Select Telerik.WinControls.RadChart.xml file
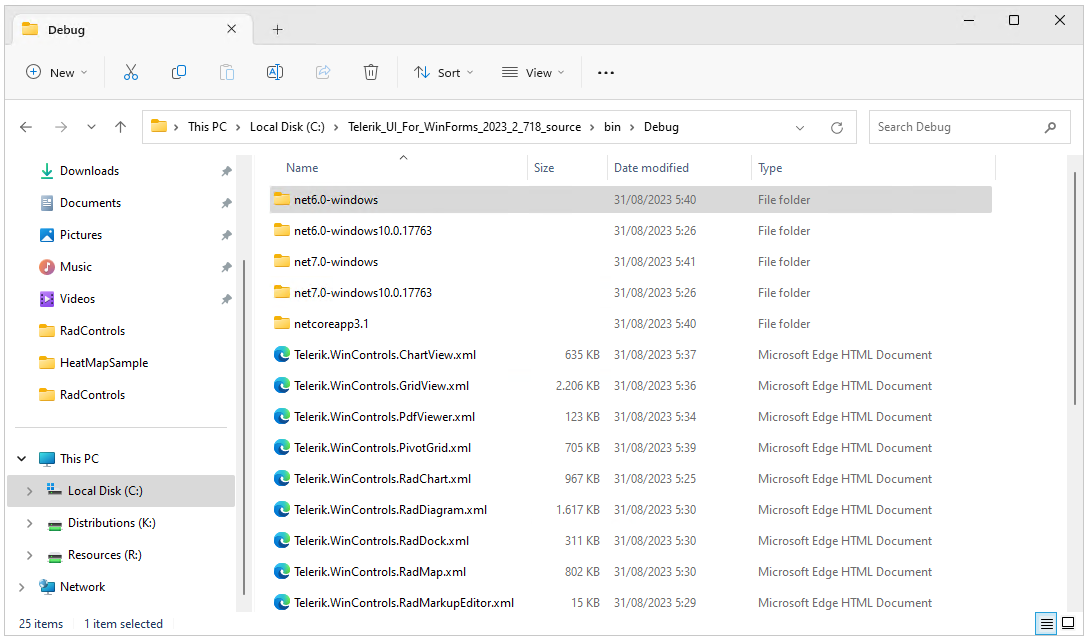 pyautogui.click(x=630, y=479)
